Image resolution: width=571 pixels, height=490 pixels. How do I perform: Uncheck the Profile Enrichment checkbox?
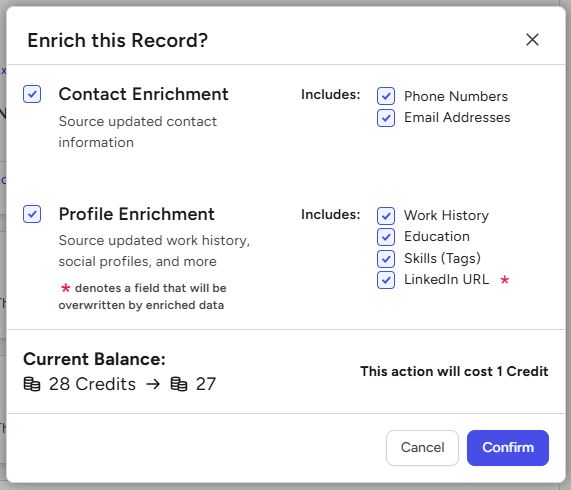(32, 214)
